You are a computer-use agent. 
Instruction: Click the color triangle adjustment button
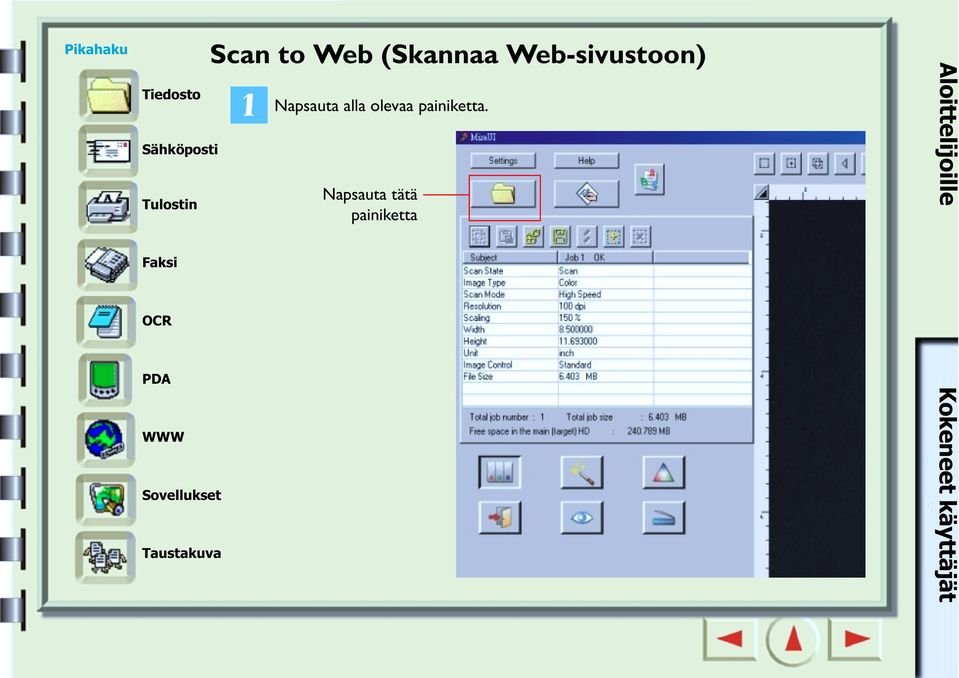coord(664,472)
